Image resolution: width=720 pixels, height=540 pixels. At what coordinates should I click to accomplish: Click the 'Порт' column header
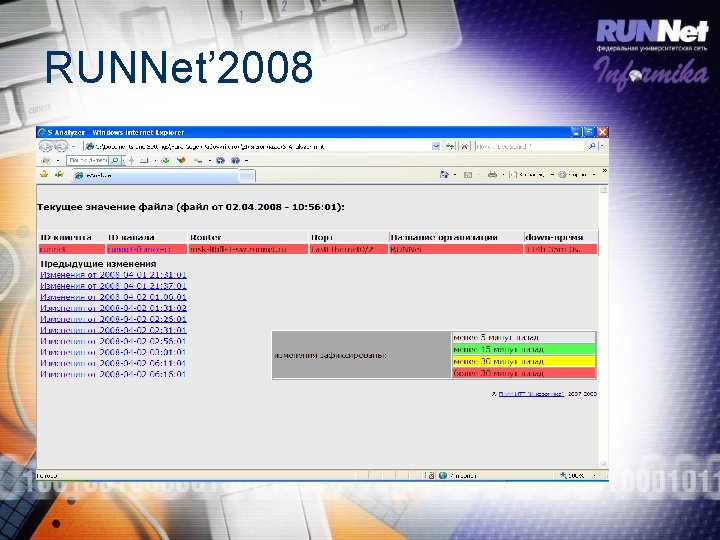(x=321, y=237)
